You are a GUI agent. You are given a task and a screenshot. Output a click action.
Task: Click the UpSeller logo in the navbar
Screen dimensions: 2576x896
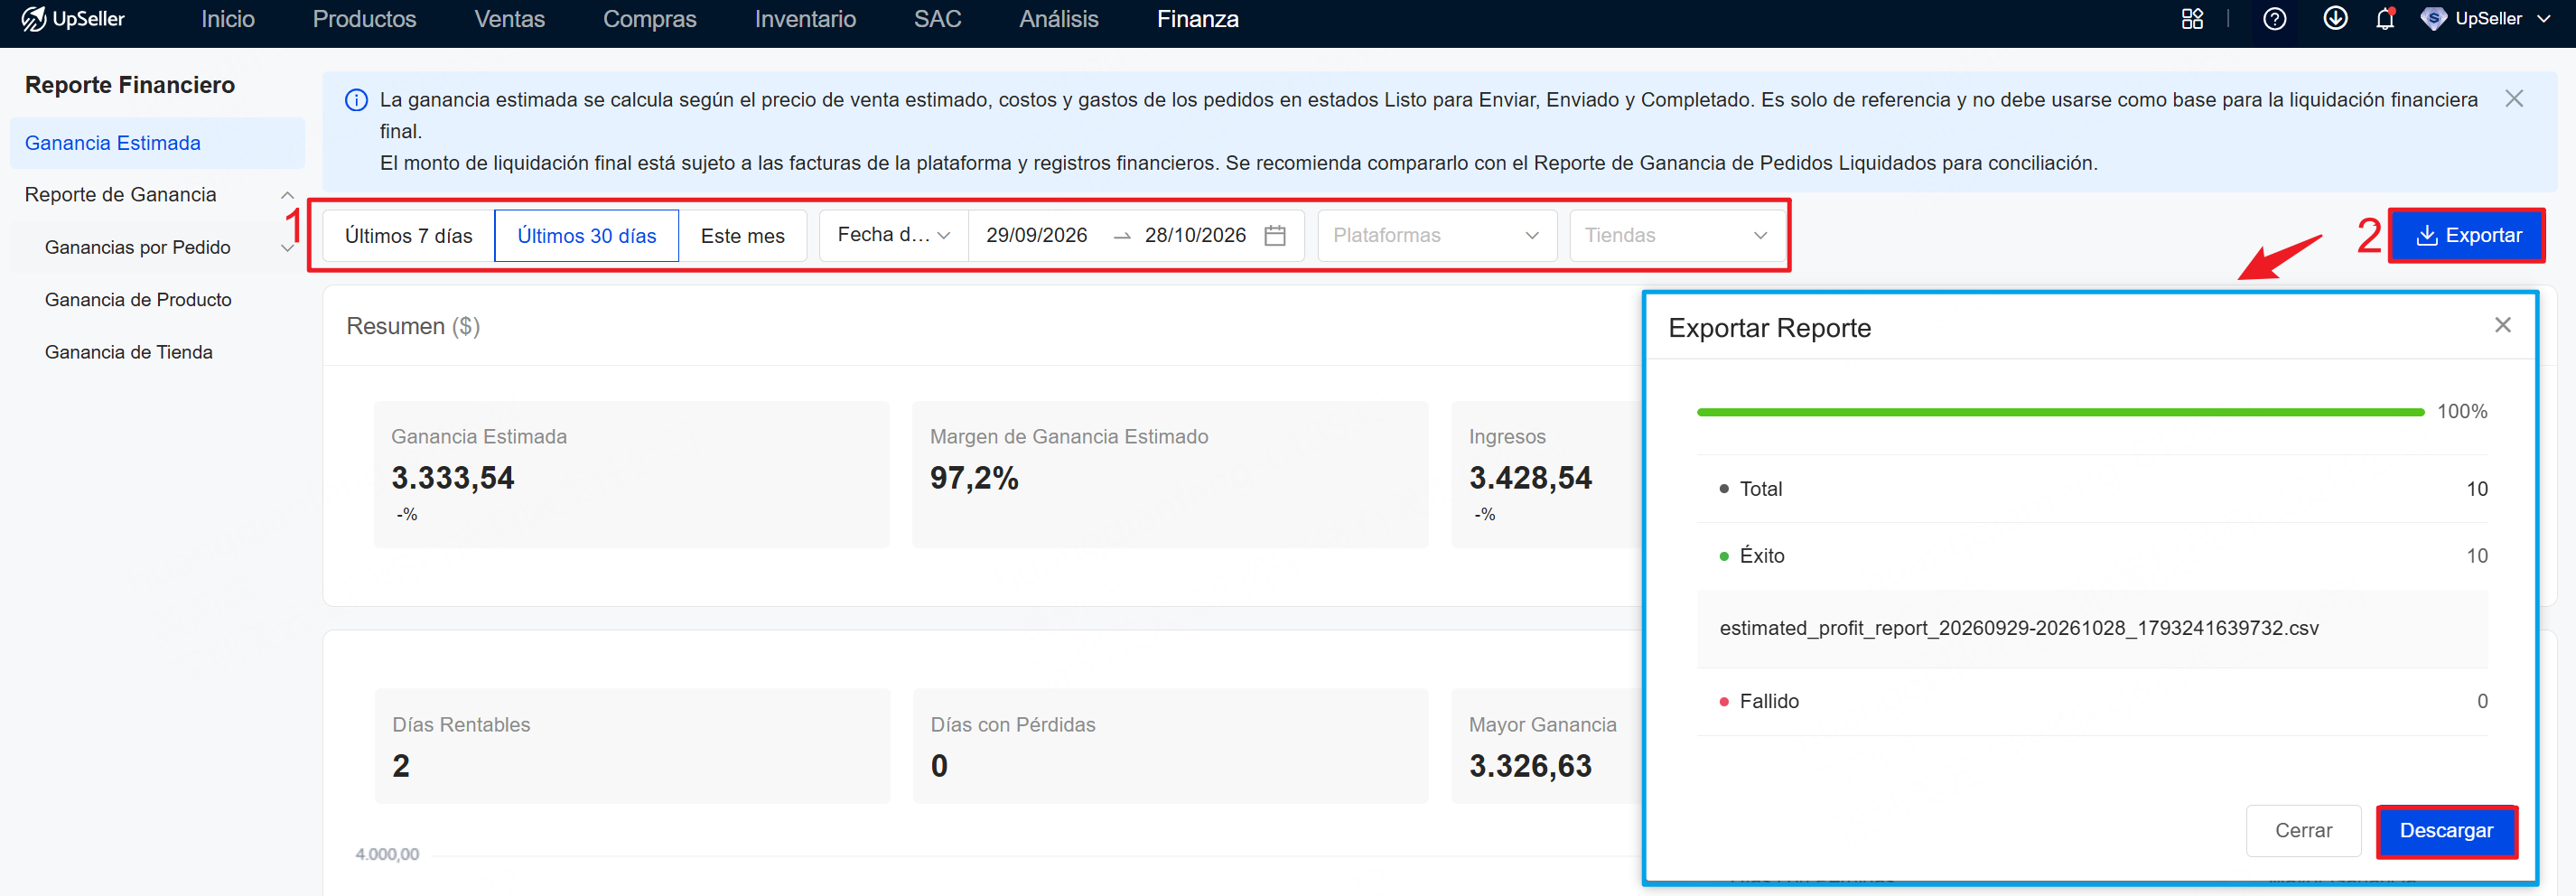click(x=73, y=19)
